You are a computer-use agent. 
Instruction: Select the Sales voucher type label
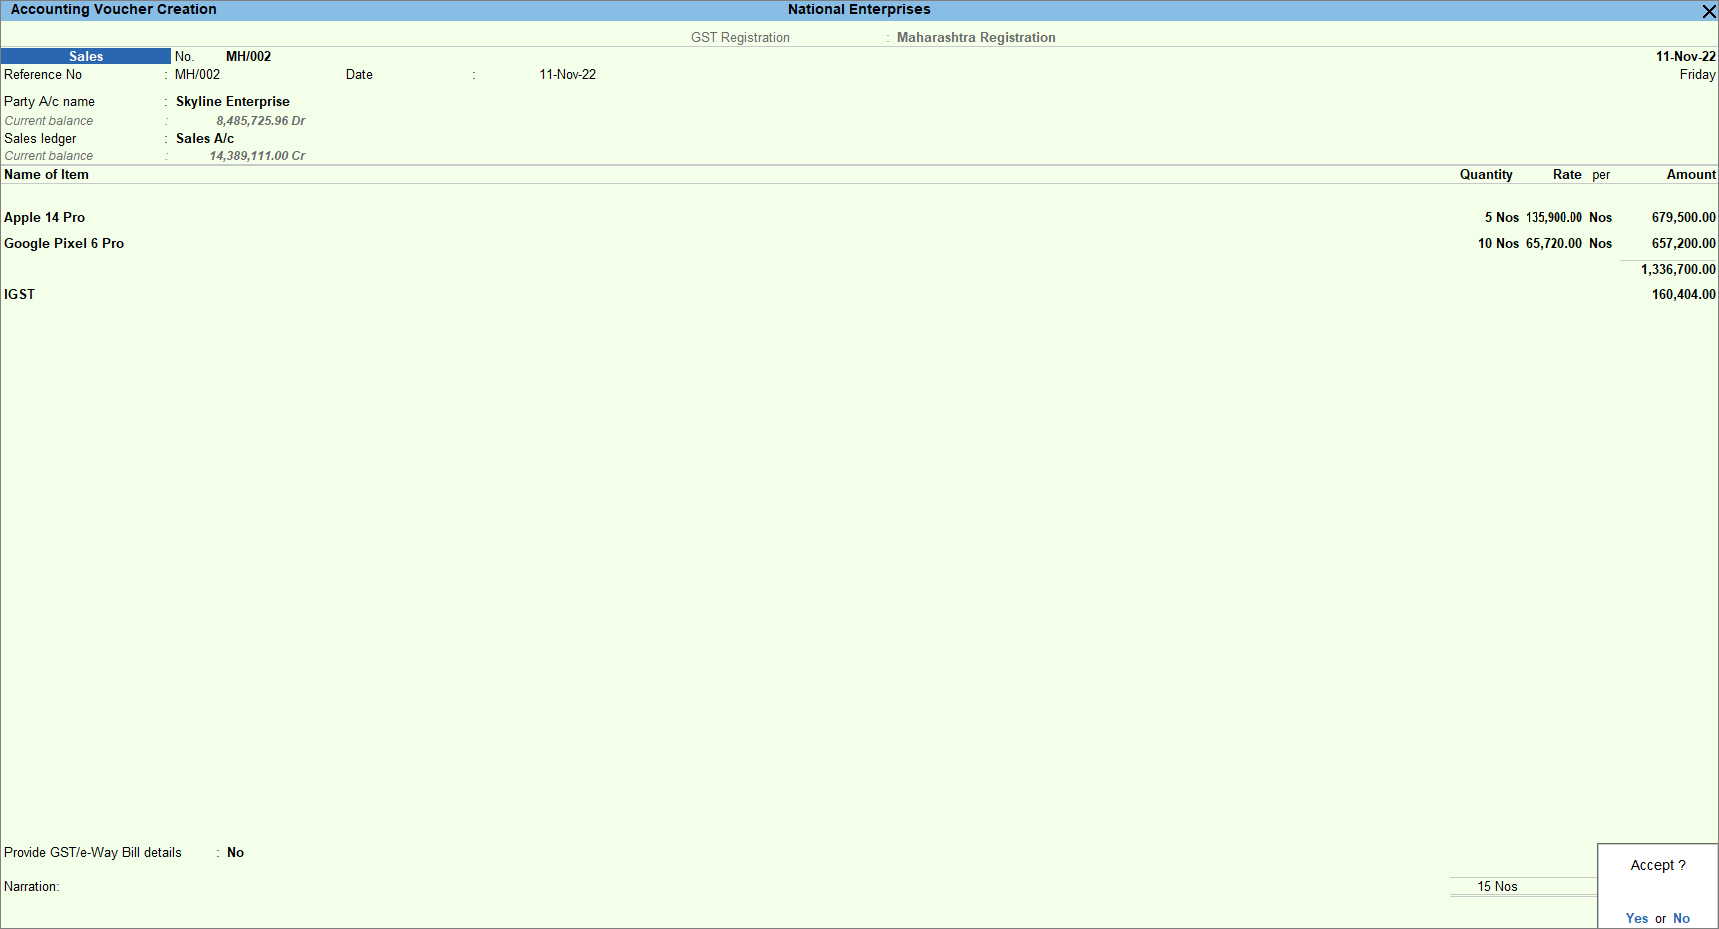(86, 56)
